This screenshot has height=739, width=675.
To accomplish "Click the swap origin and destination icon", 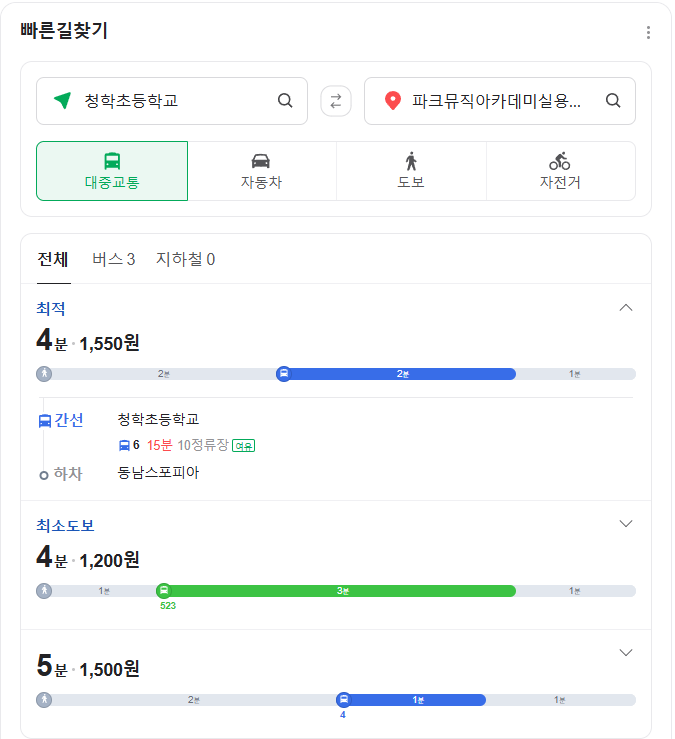I will click(x=335, y=101).
